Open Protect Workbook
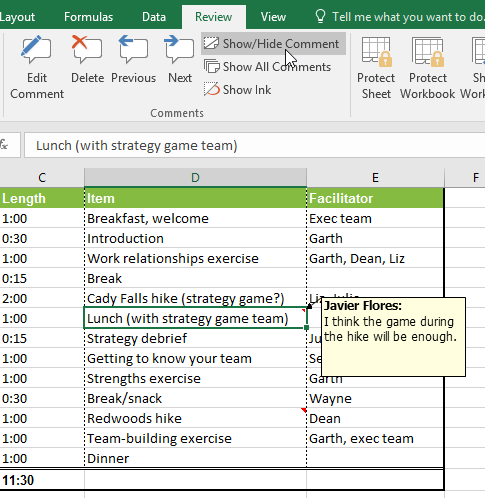Image resolution: width=485 pixels, height=498 pixels. point(427,68)
